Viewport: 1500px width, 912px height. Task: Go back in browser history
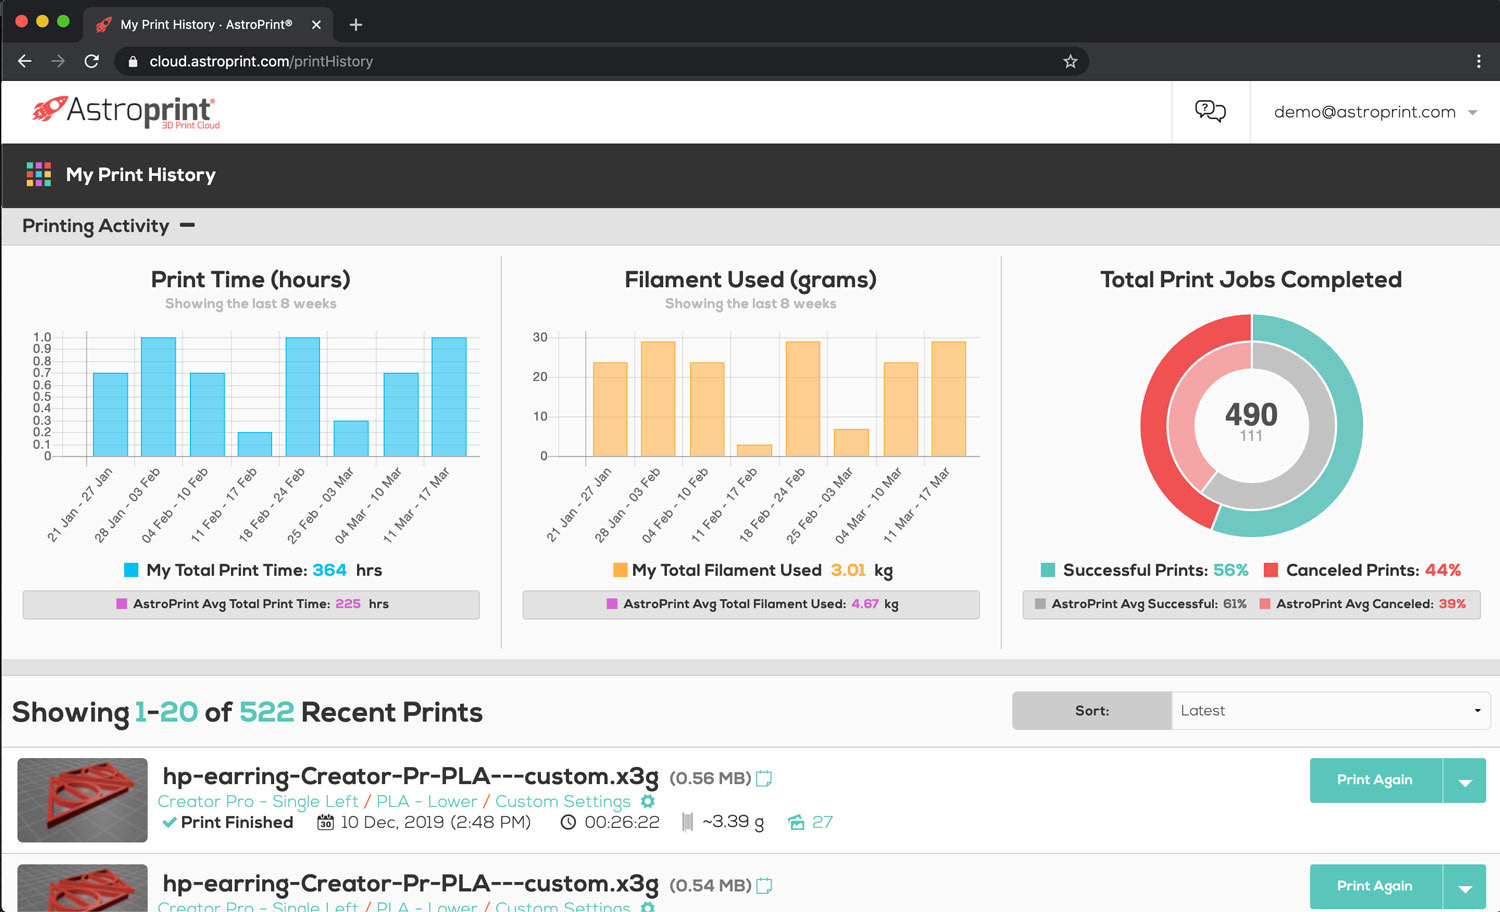25,61
